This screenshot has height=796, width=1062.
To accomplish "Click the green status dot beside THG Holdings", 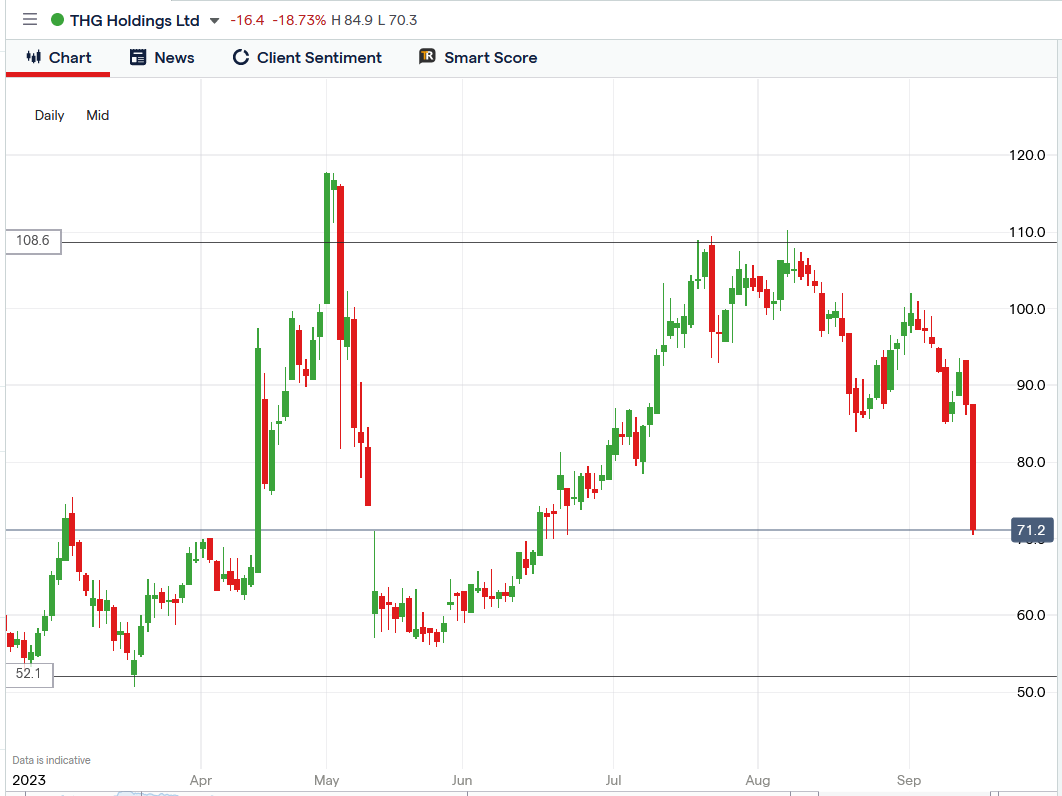I will (58, 20).
